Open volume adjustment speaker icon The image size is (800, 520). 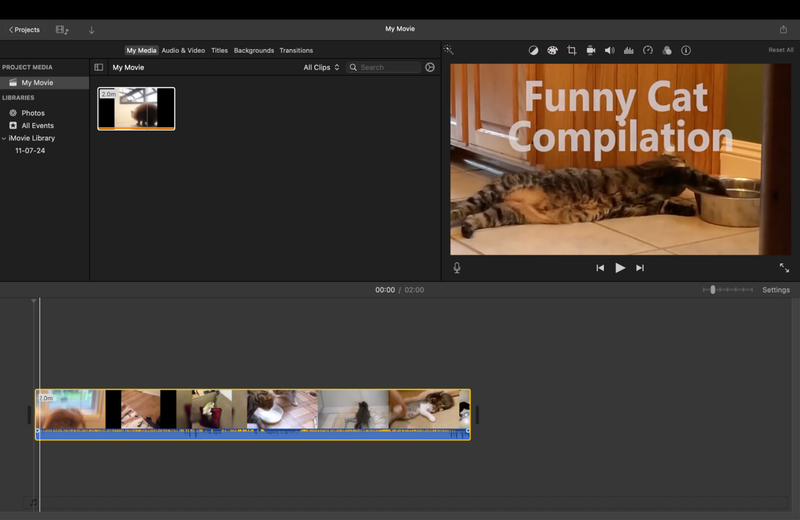click(x=610, y=51)
